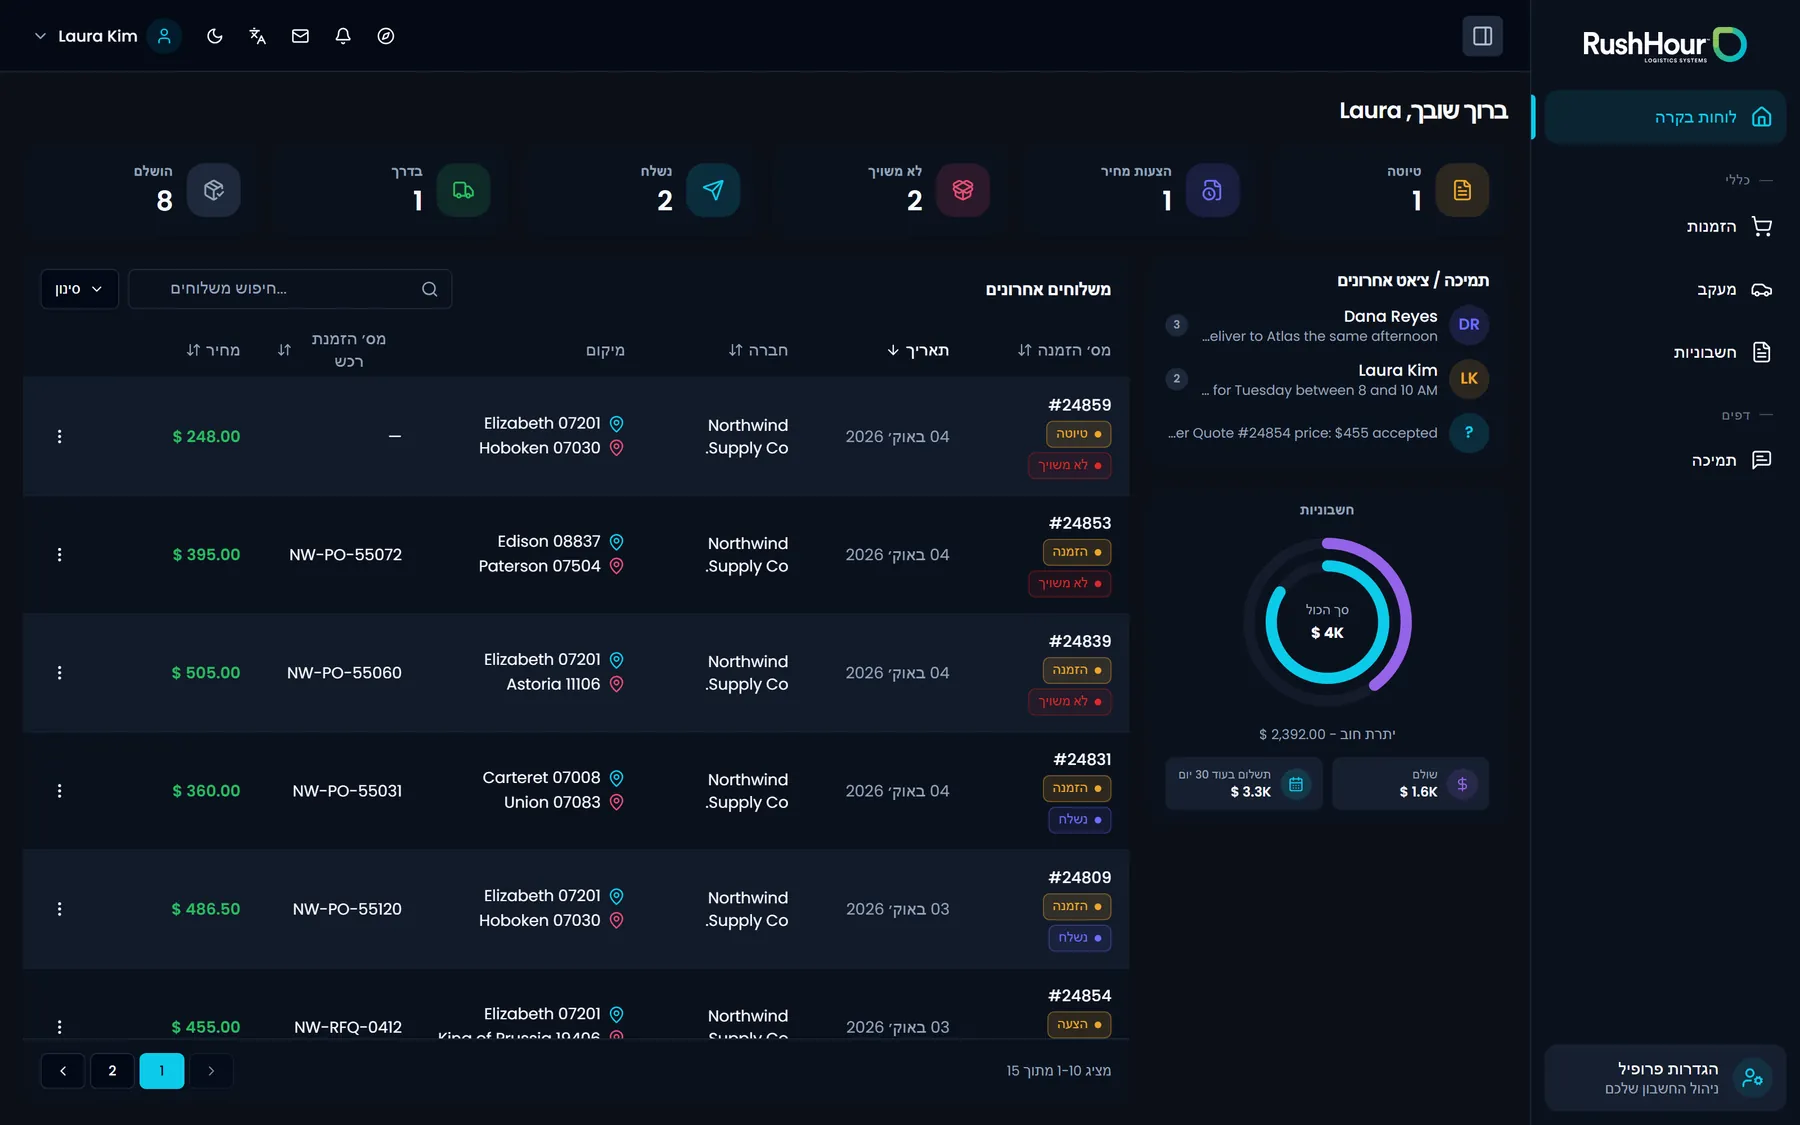The image size is (1800, 1125).
Task: Open row actions menu for order #24809
Action: (x=60, y=909)
